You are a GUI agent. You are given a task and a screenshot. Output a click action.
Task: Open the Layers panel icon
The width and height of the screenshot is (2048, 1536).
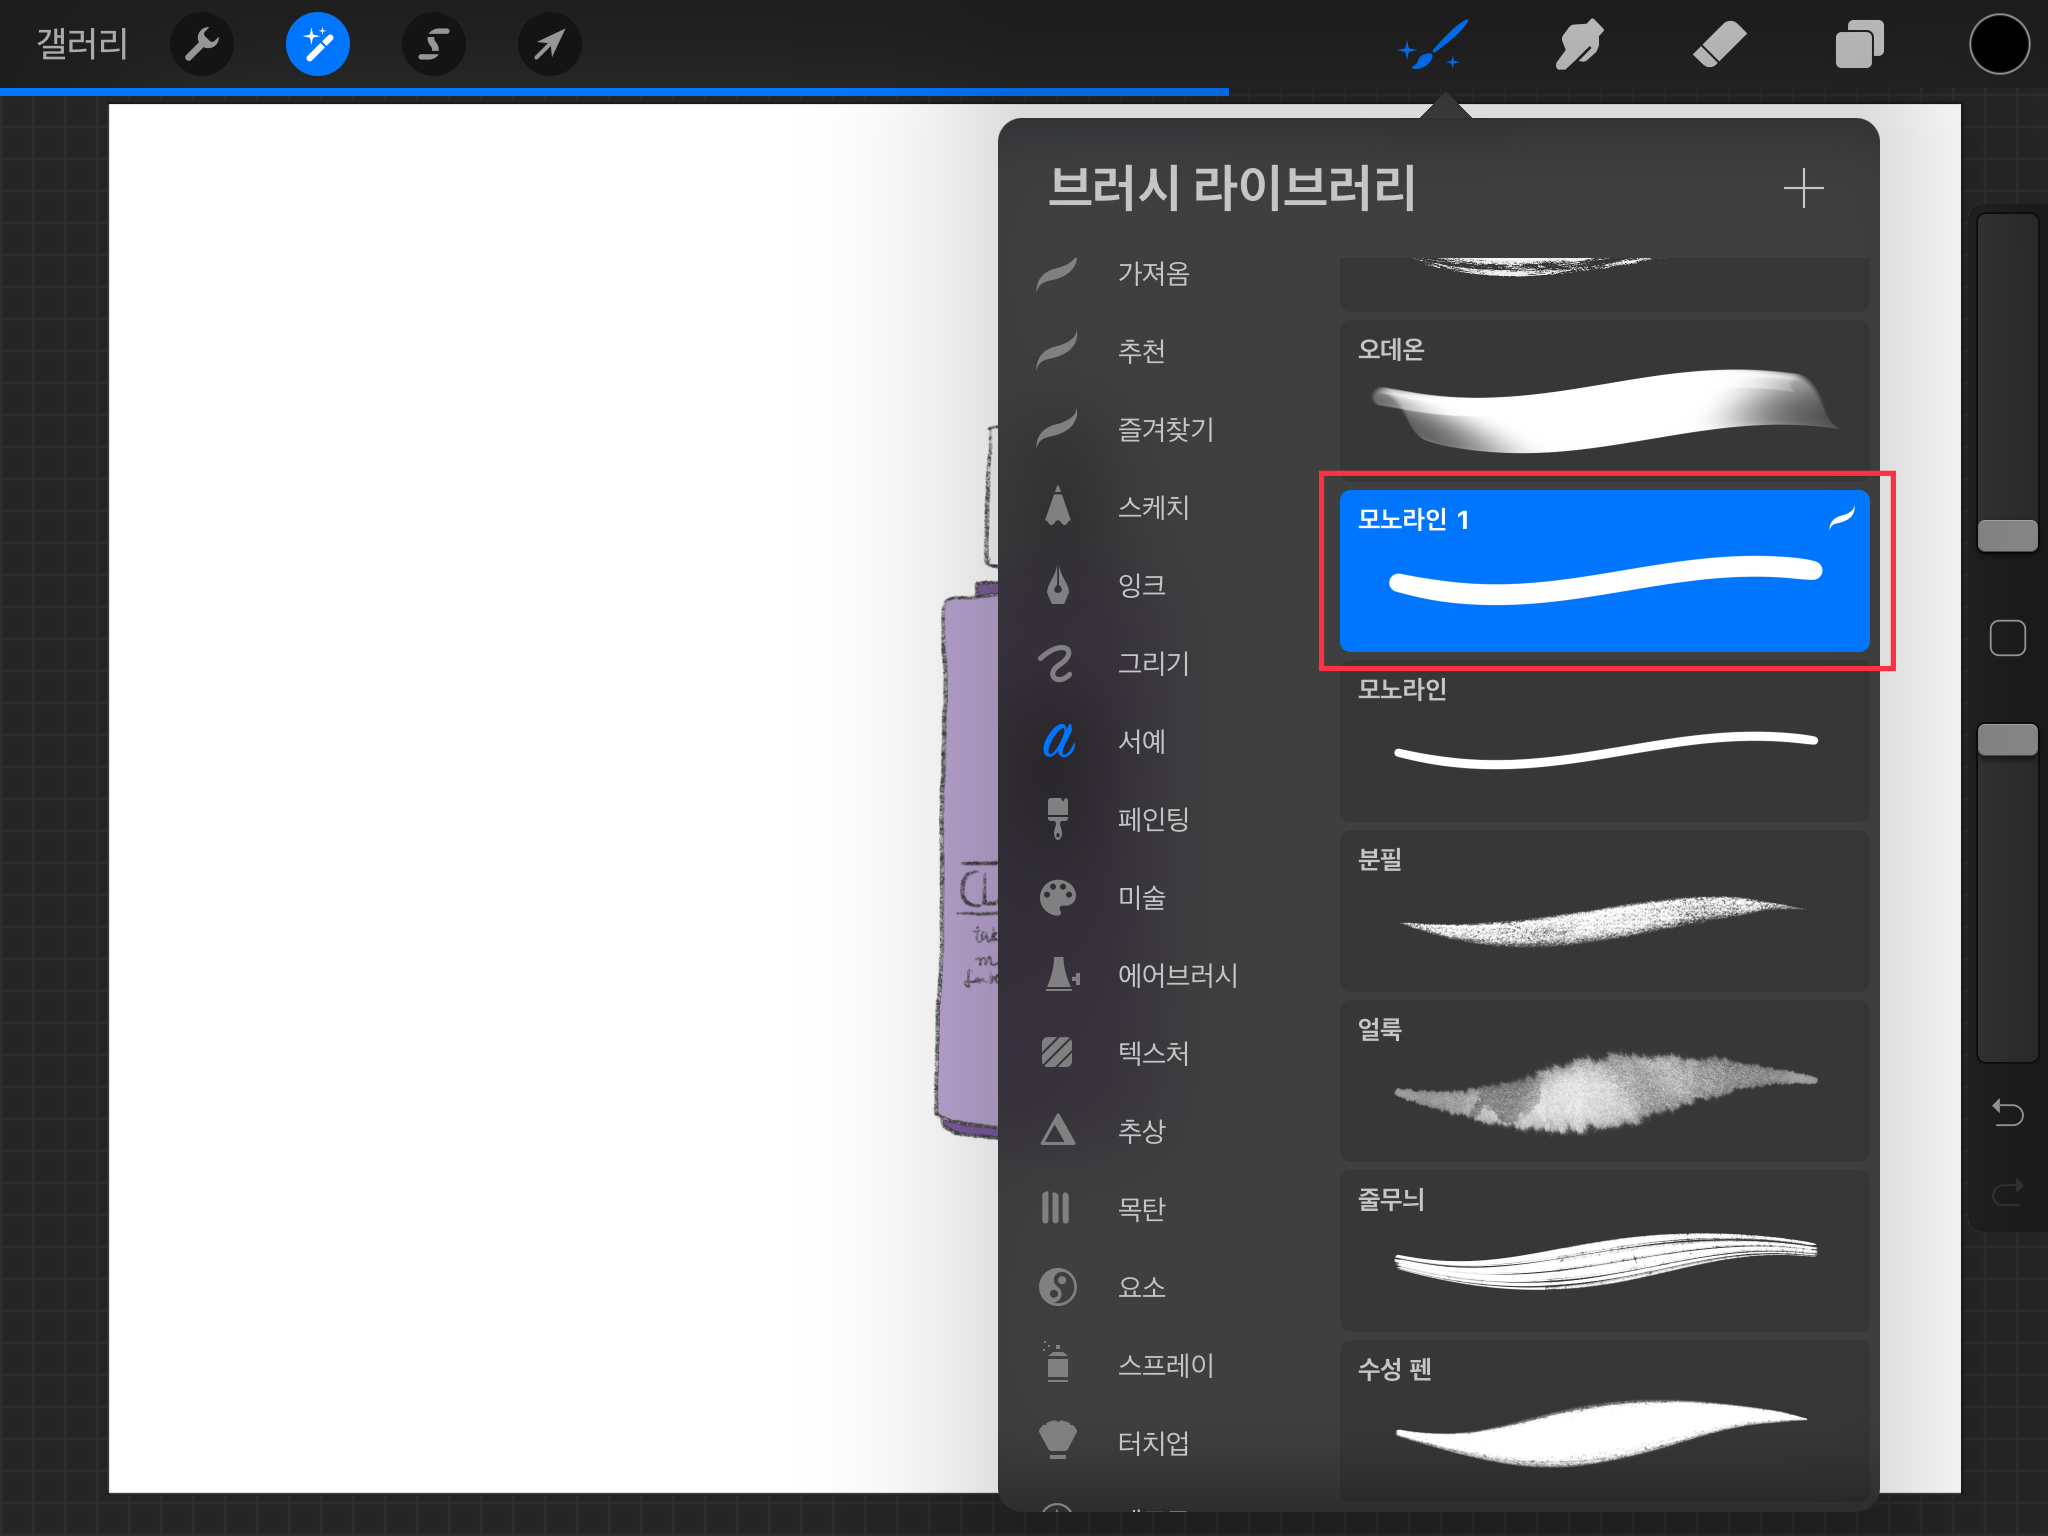point(1859,44)
